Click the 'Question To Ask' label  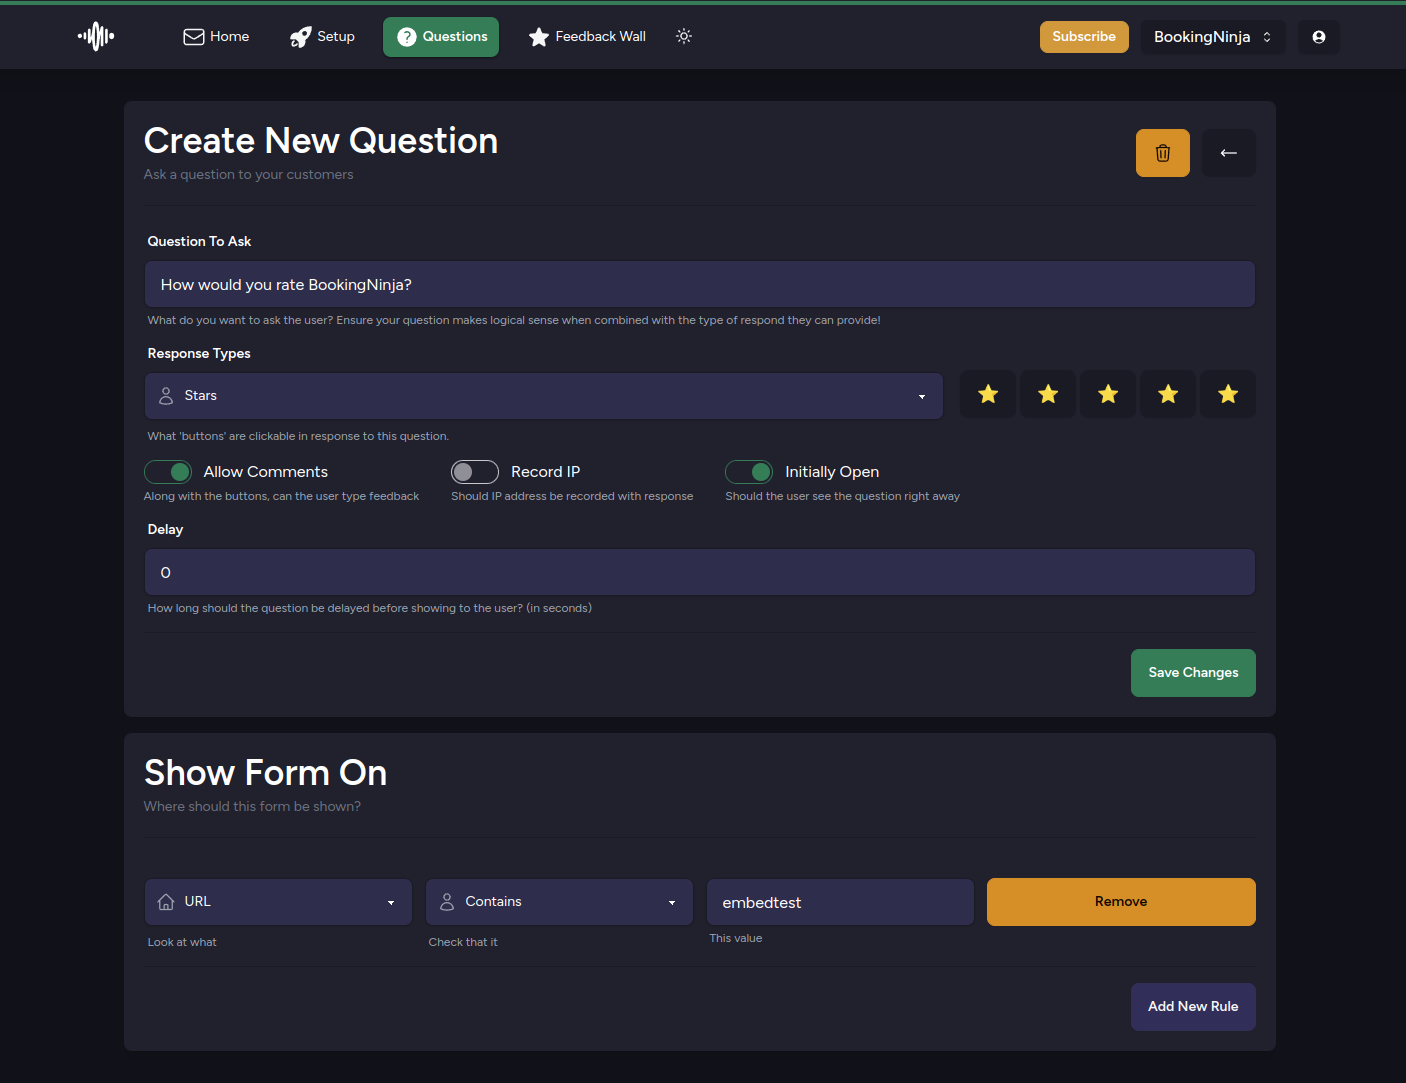199,242
